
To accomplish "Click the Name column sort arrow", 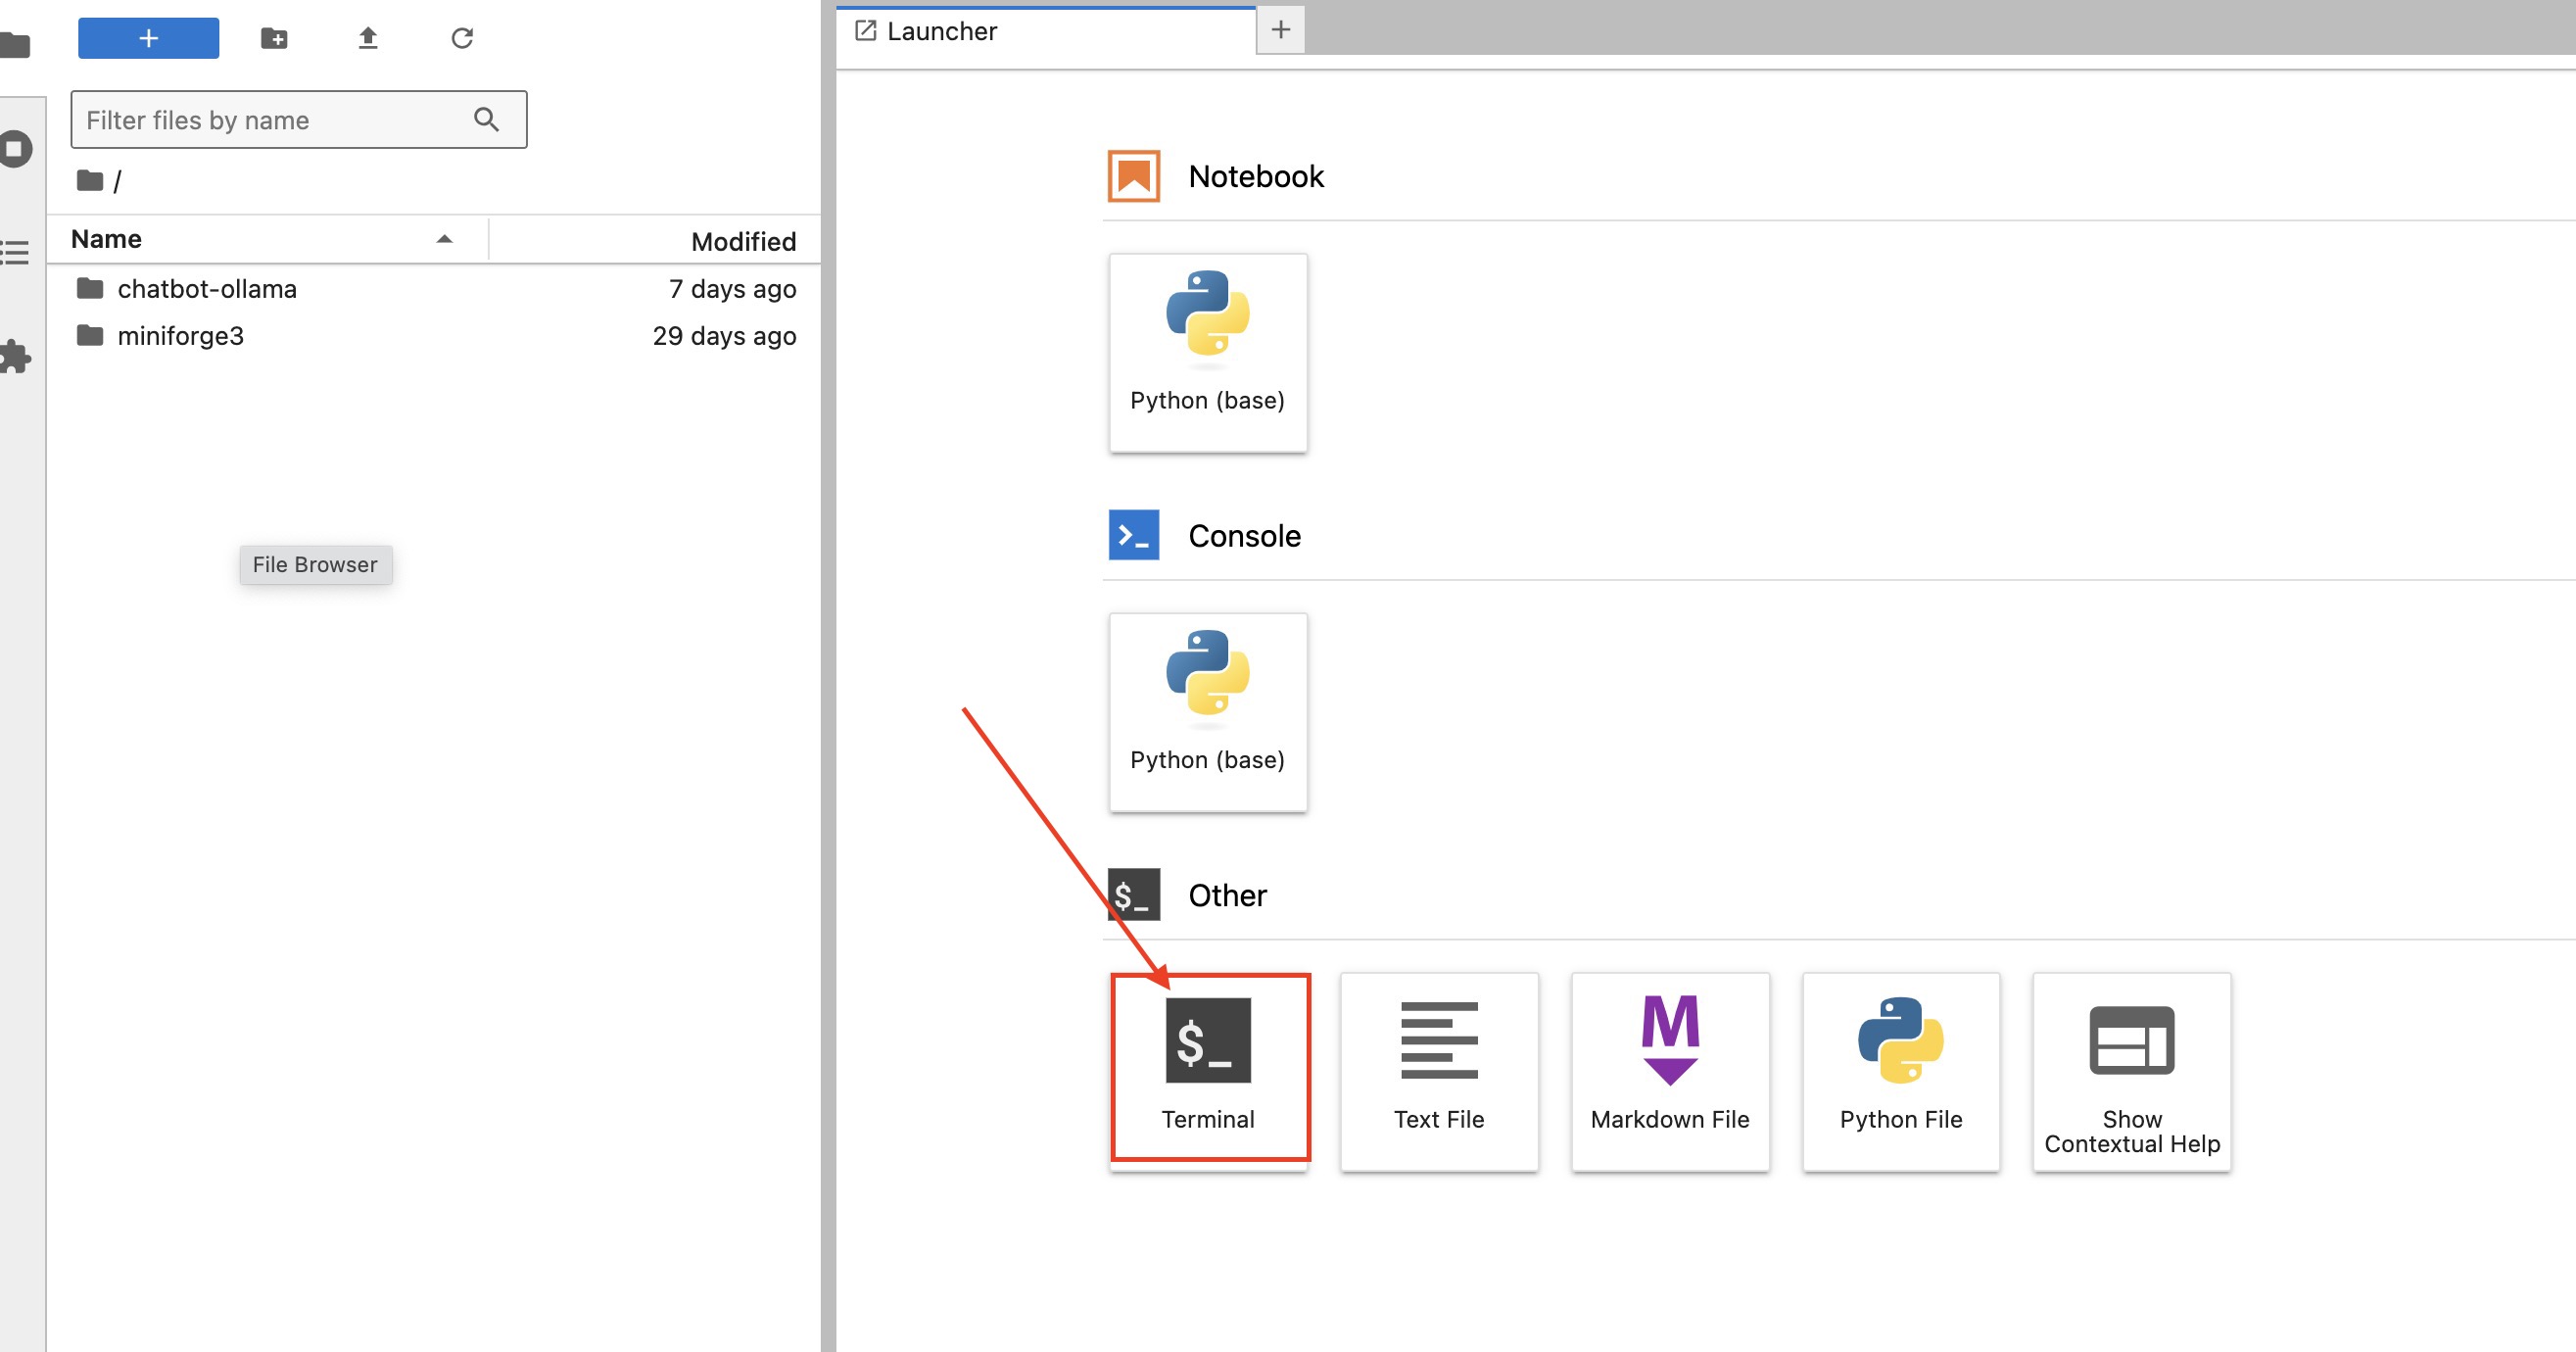I will click(x=445, y=239).
